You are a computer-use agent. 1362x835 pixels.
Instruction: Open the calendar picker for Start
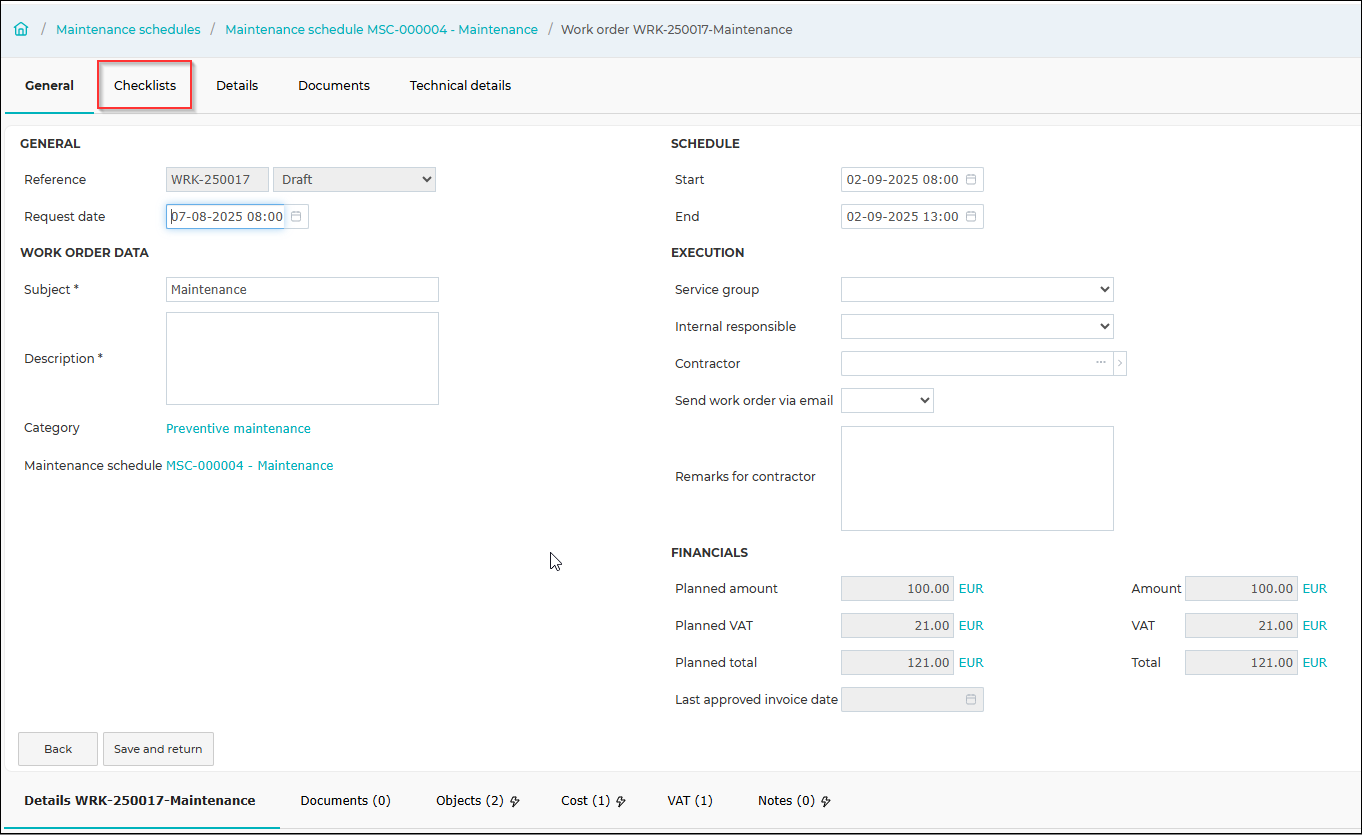[970, 180]
